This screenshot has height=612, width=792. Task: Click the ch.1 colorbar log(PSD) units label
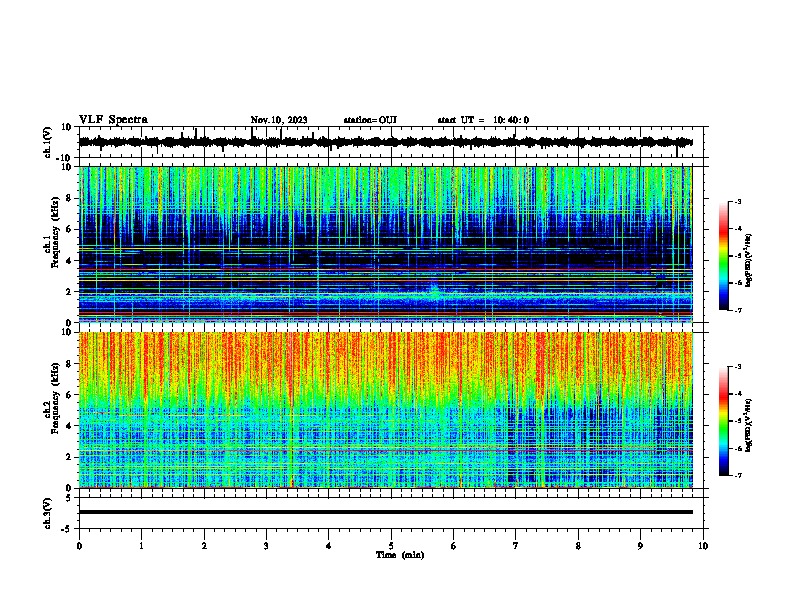point(749,261)
